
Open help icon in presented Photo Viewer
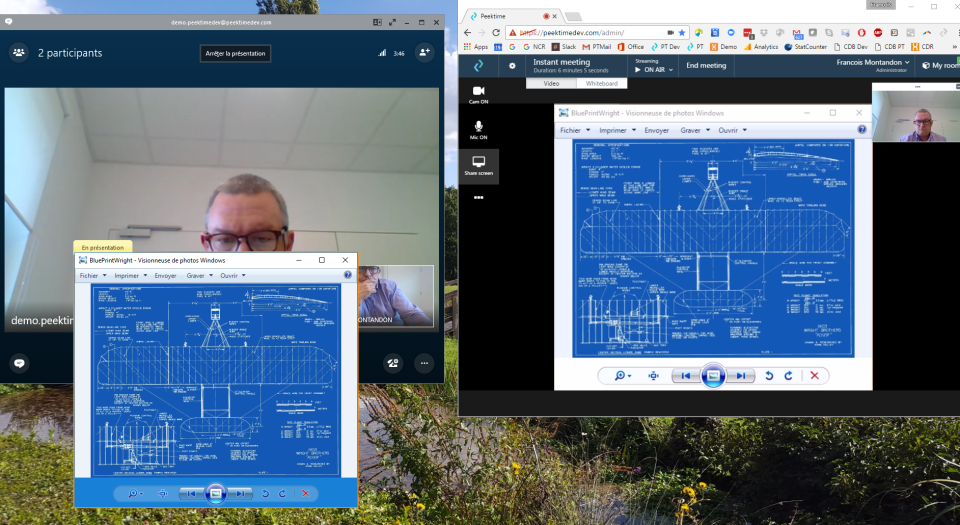click(x=348, y=275)
